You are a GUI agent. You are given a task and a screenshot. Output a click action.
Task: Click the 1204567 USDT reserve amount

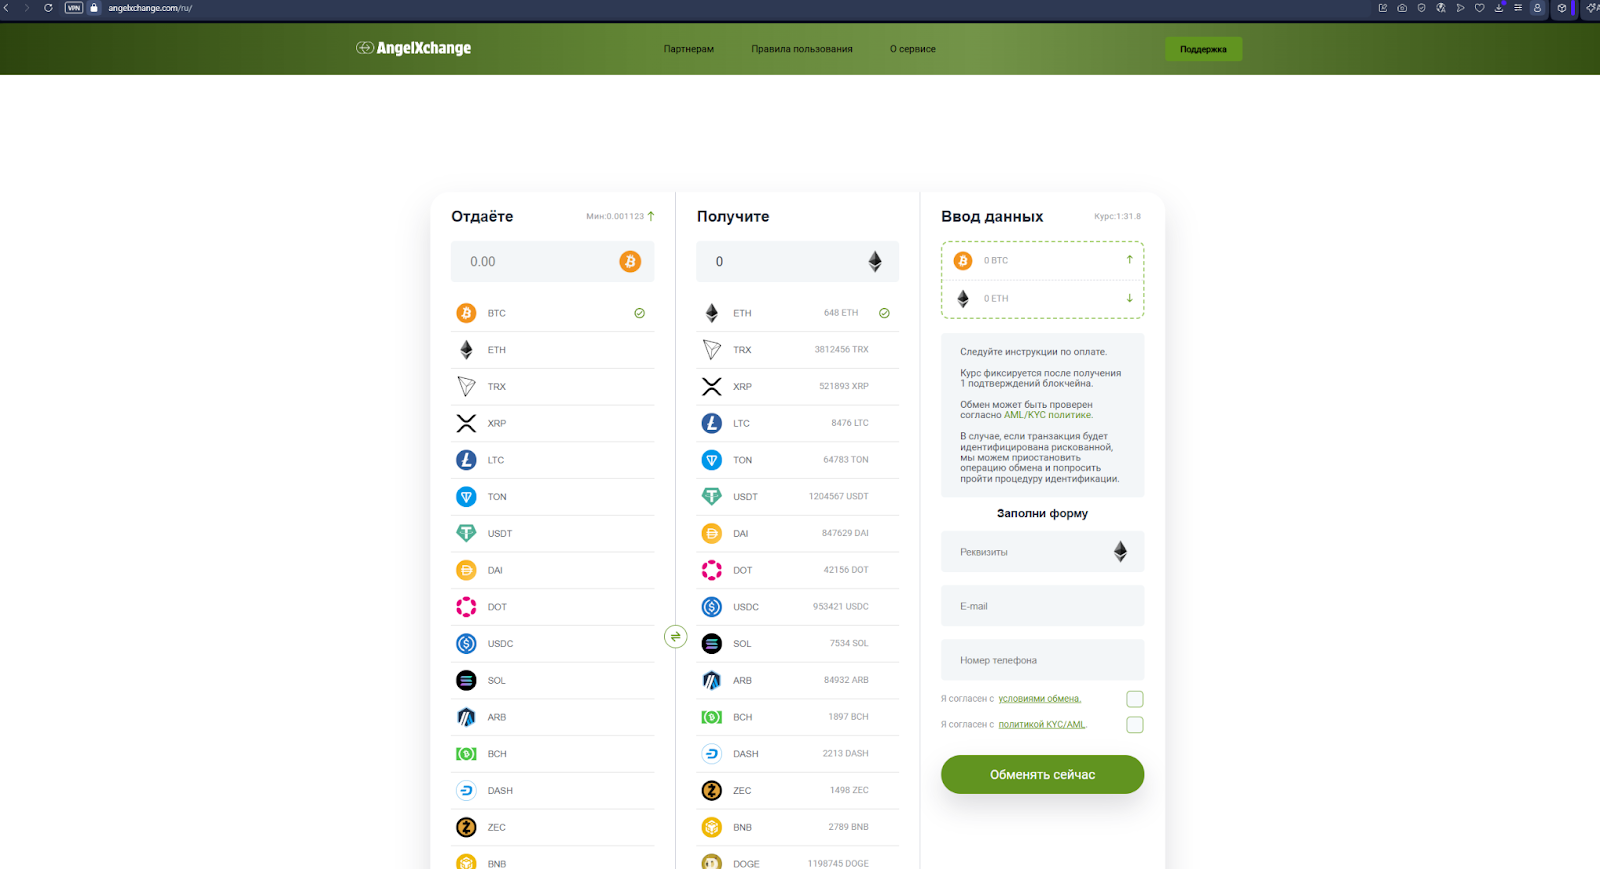pyautogui.click(x=839, y=496)
